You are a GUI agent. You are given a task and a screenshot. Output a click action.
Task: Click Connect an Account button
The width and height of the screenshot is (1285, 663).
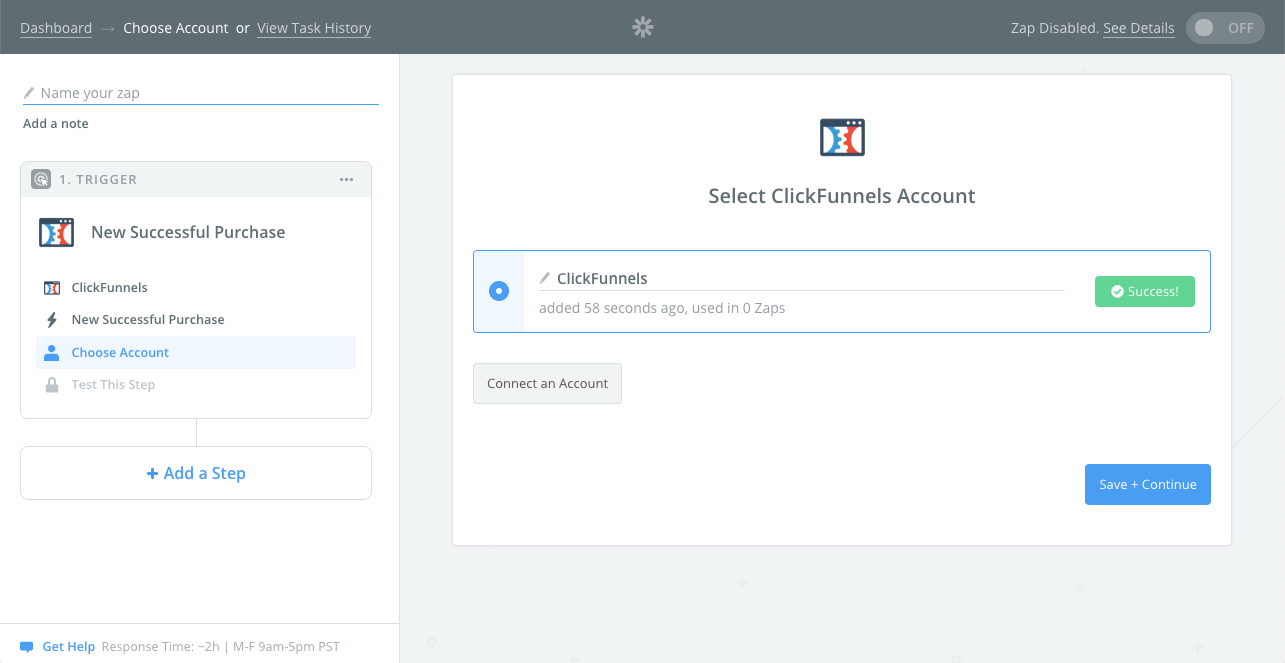pyautogui.click(x=547, y=384)
